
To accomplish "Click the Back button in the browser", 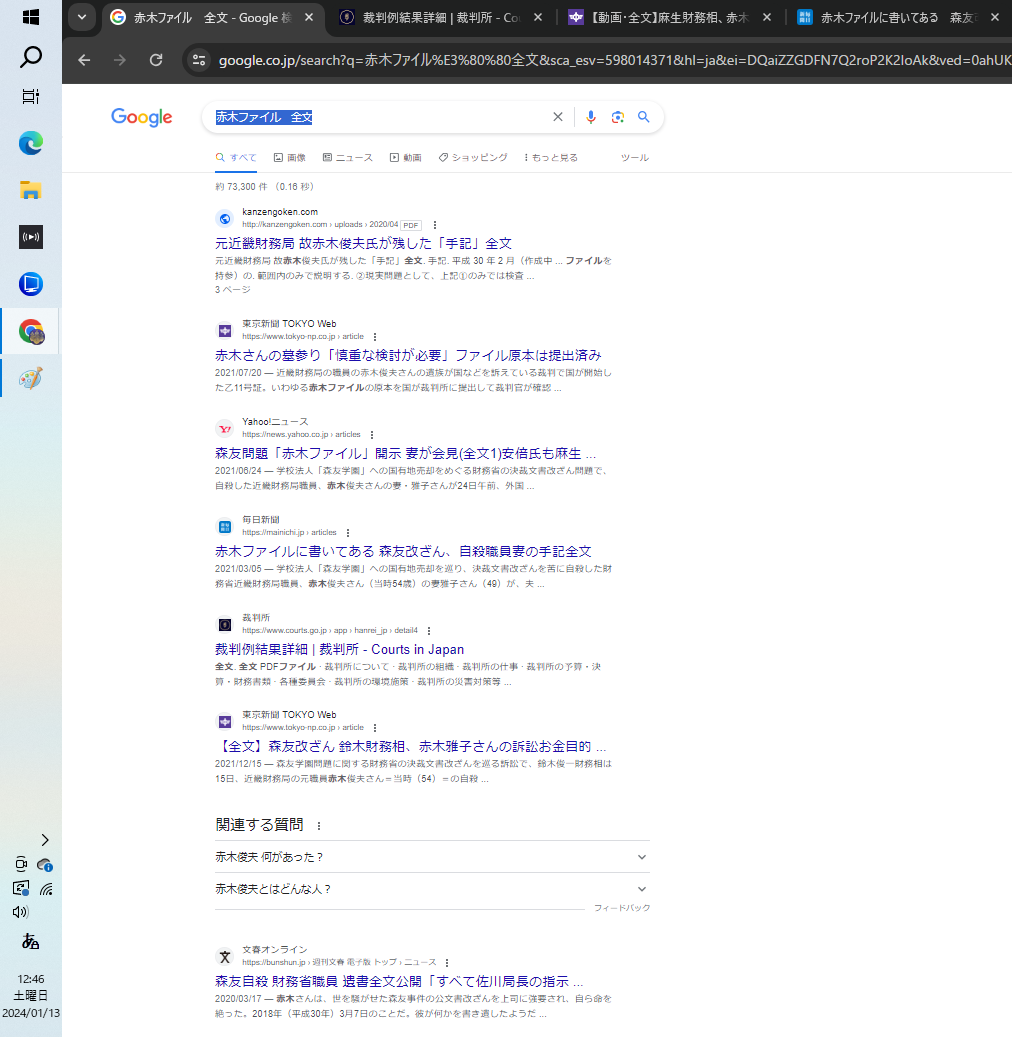I will click(84, 60).
